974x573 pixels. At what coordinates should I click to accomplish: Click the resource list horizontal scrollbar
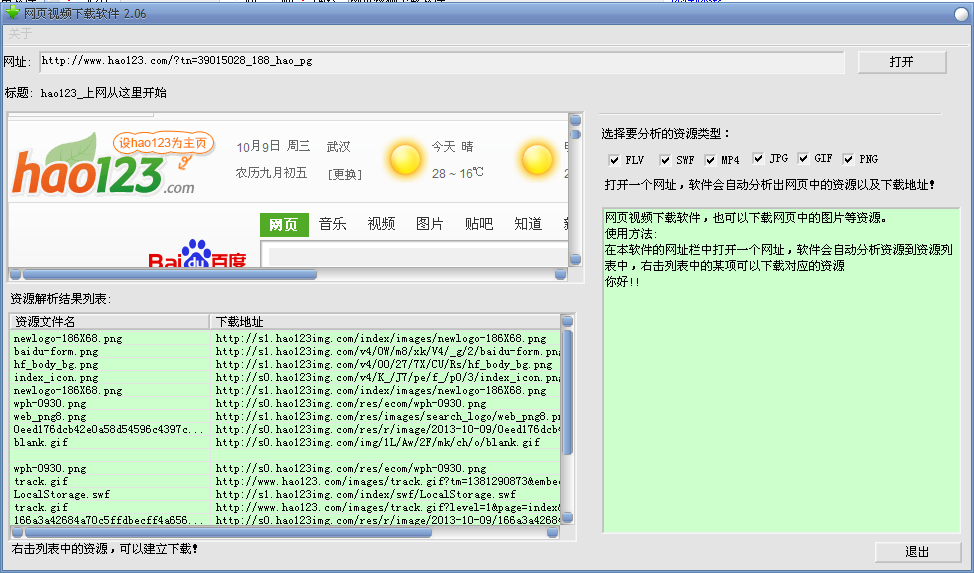pos(284,533)
